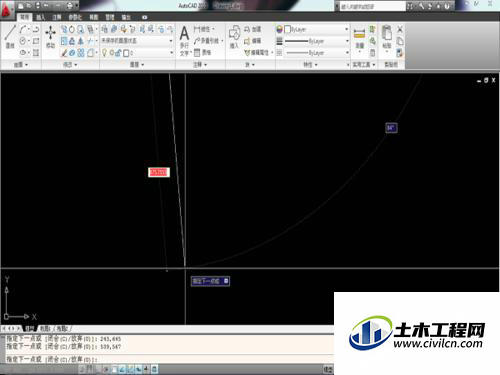
Task: Choose the Circle tool in Draw panel
Action: [x=23, y=41]
